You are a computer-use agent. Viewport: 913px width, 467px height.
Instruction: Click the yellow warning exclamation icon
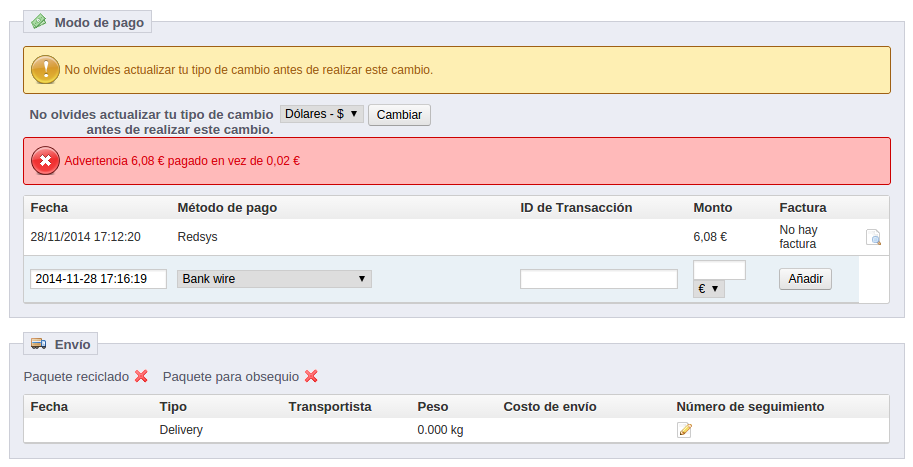click(45, 69)
